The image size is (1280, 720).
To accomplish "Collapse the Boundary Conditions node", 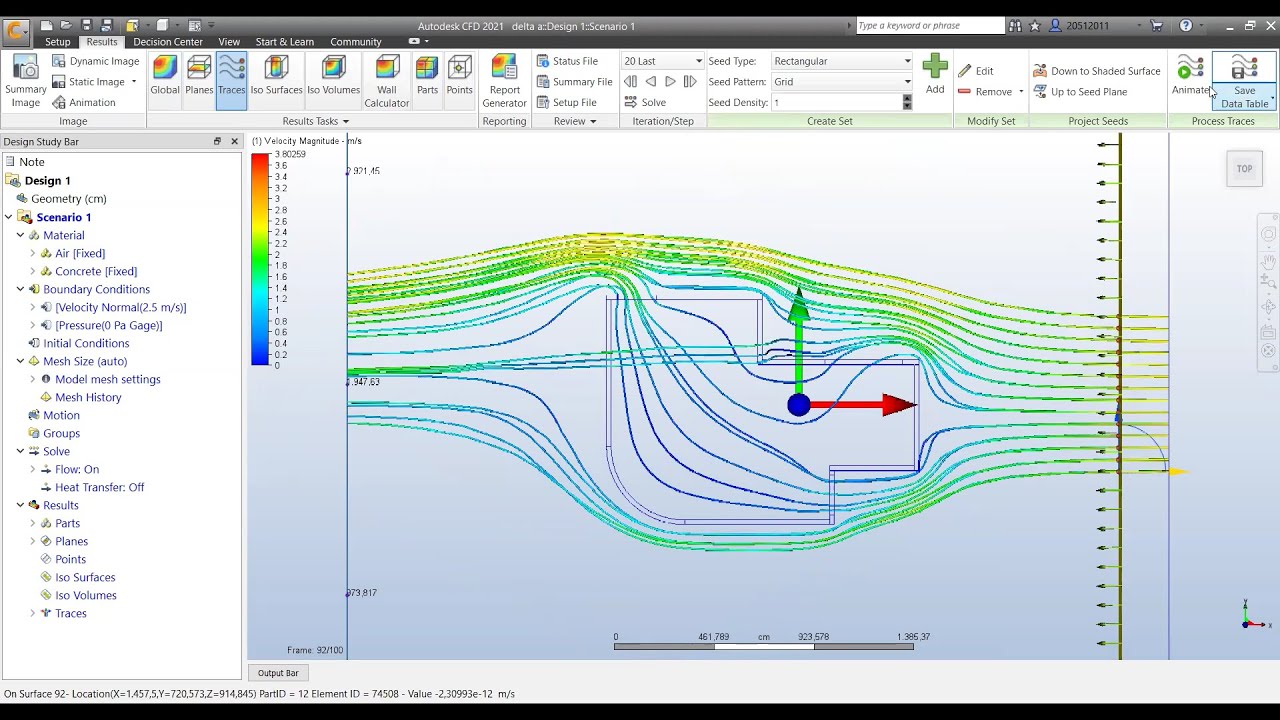I will click(20, 289).
